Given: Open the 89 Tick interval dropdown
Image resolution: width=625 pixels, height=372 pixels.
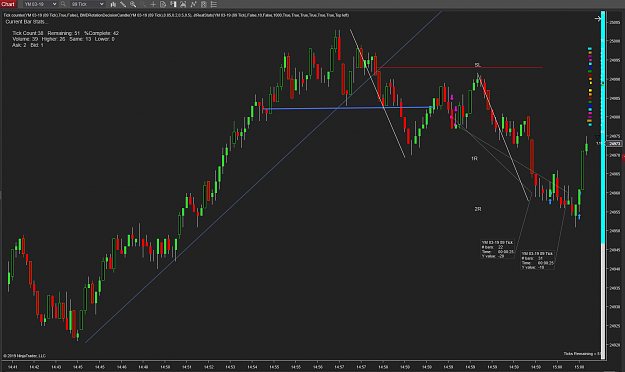Looking at the screenshot, I should point(87,4).
